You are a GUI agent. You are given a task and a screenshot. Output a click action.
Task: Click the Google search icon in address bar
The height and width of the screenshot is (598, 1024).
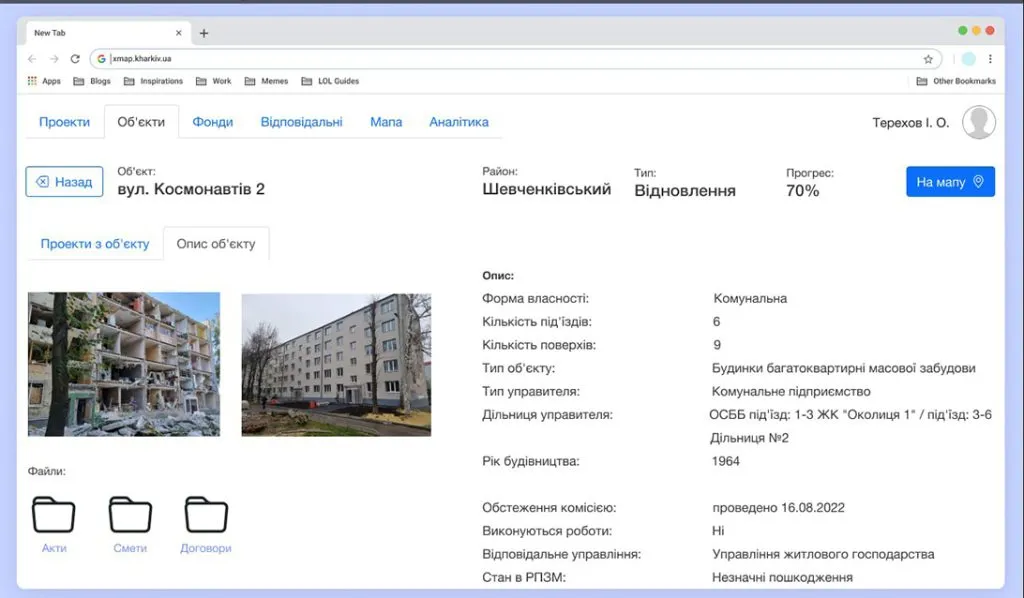tap(100, 58)
